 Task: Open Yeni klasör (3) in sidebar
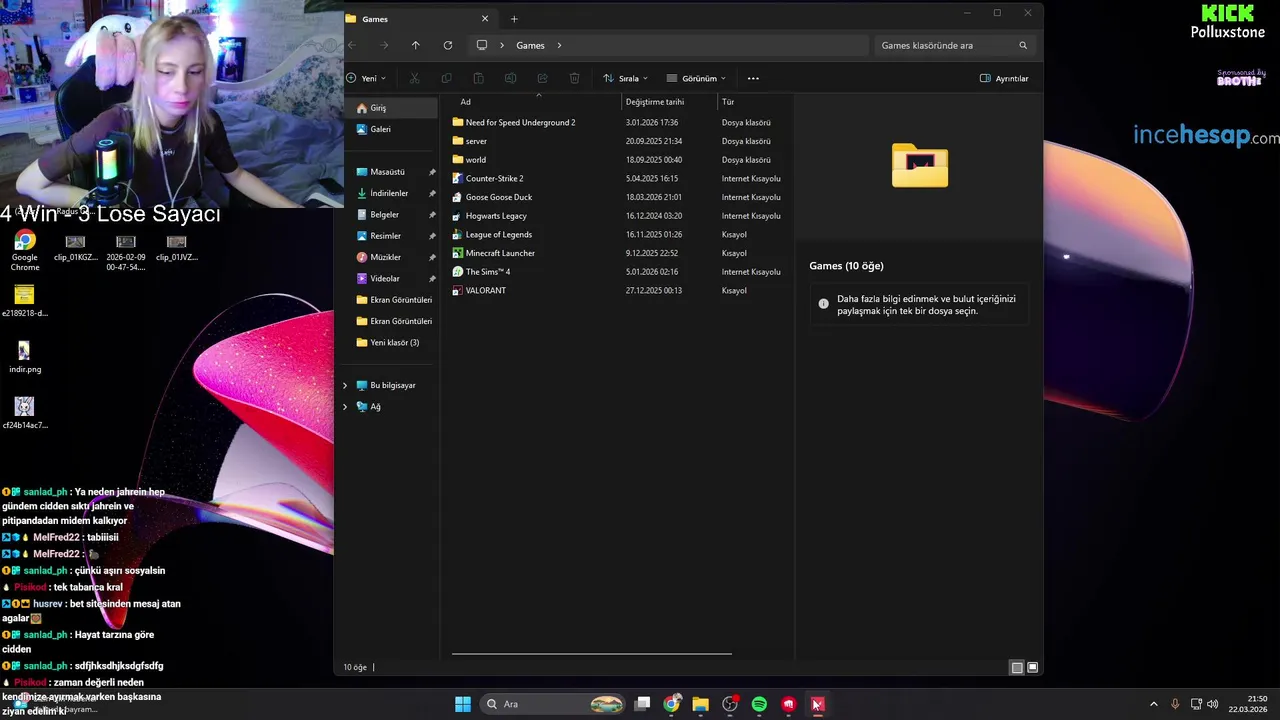point(391,342)
